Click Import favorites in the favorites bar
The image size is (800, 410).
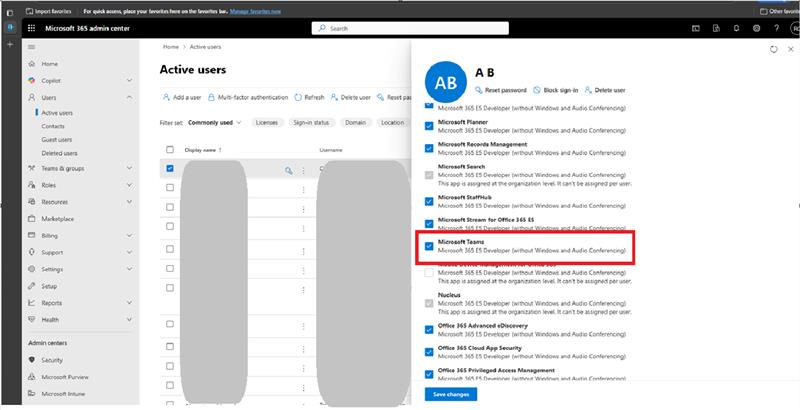[48, 11]
